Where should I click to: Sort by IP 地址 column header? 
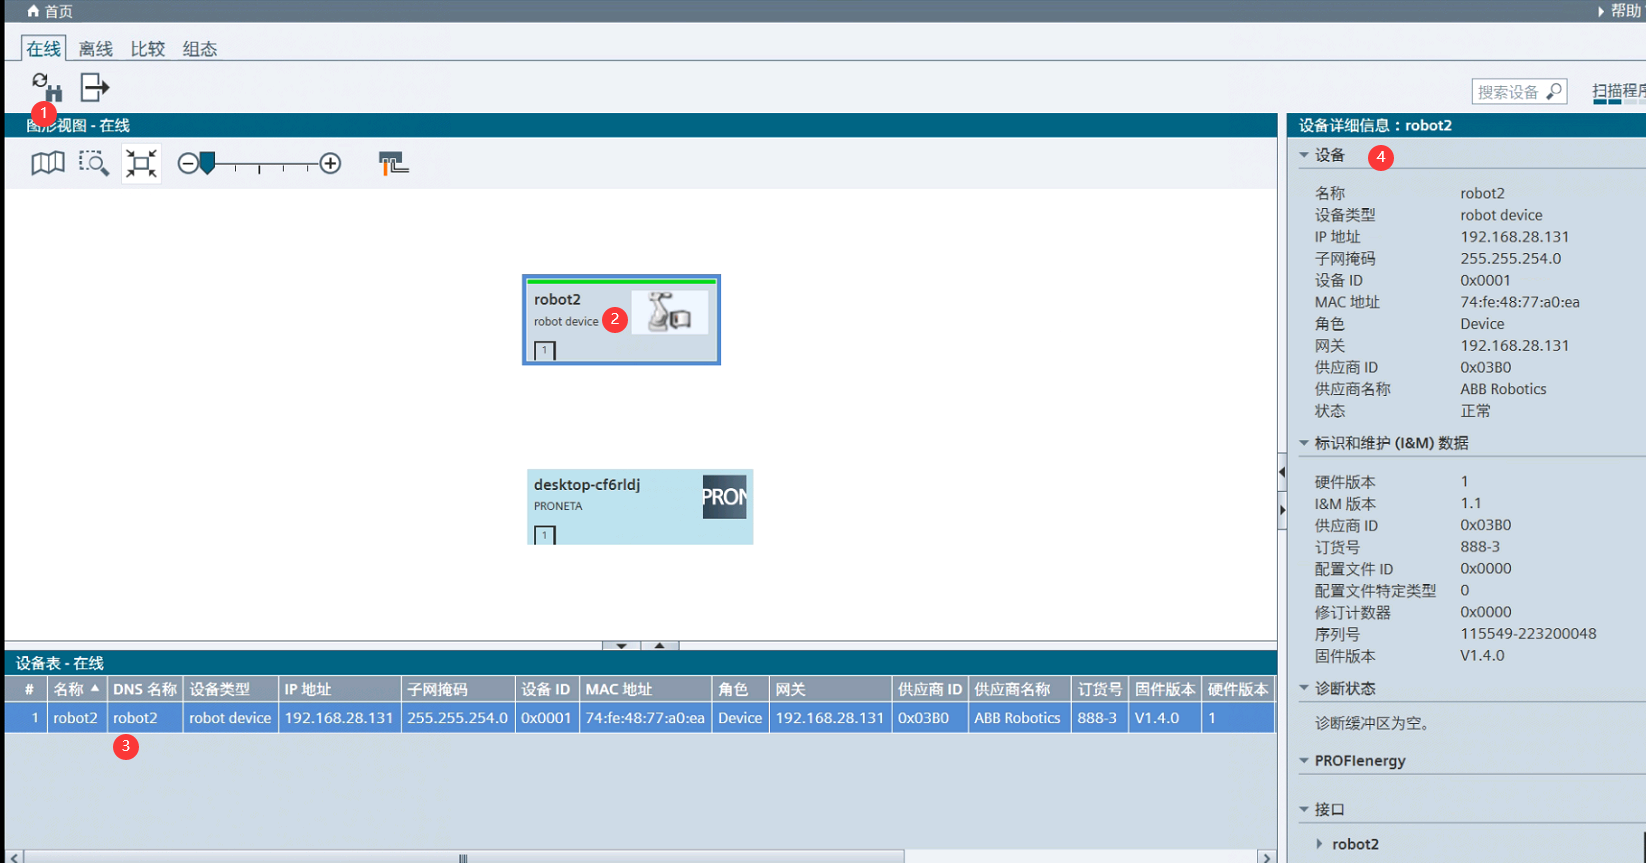tap(339, 689)
